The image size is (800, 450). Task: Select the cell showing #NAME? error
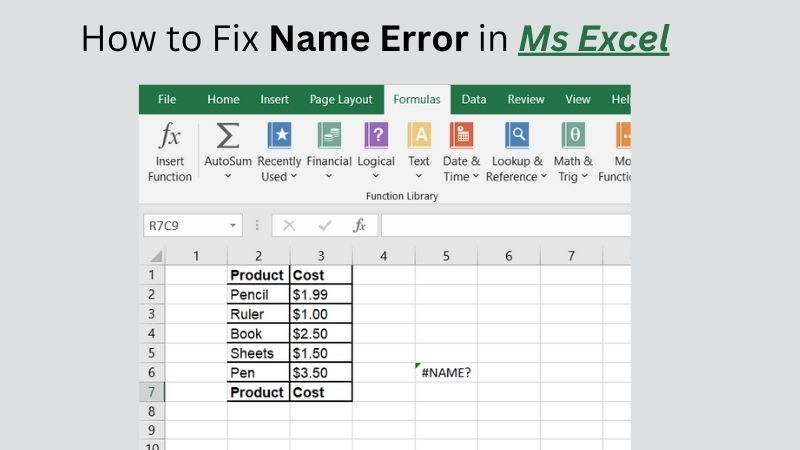[446, 373]
